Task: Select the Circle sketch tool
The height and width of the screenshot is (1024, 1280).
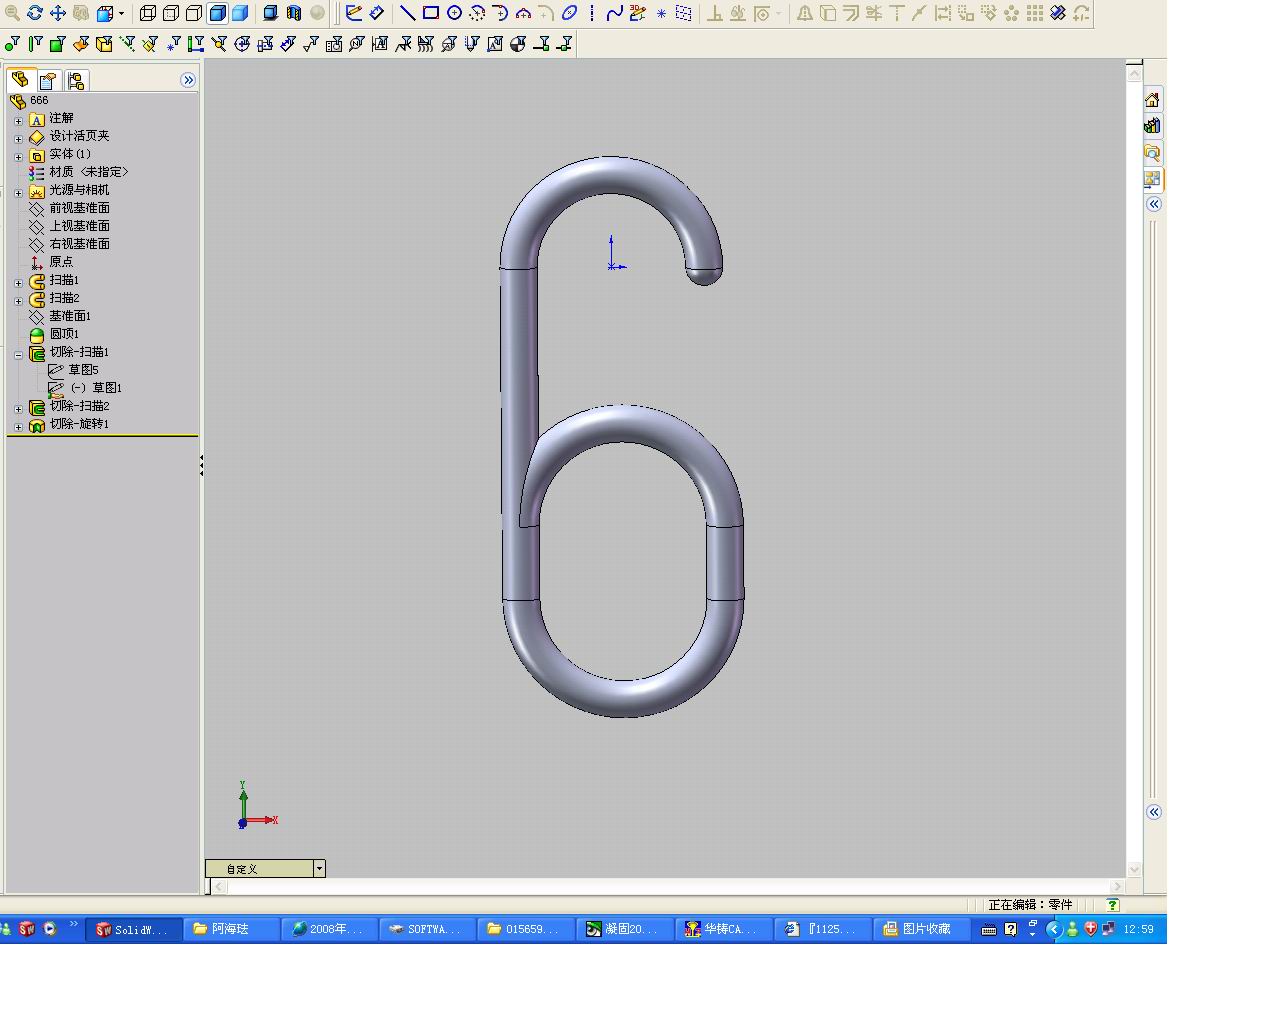Action: [454, 13]
